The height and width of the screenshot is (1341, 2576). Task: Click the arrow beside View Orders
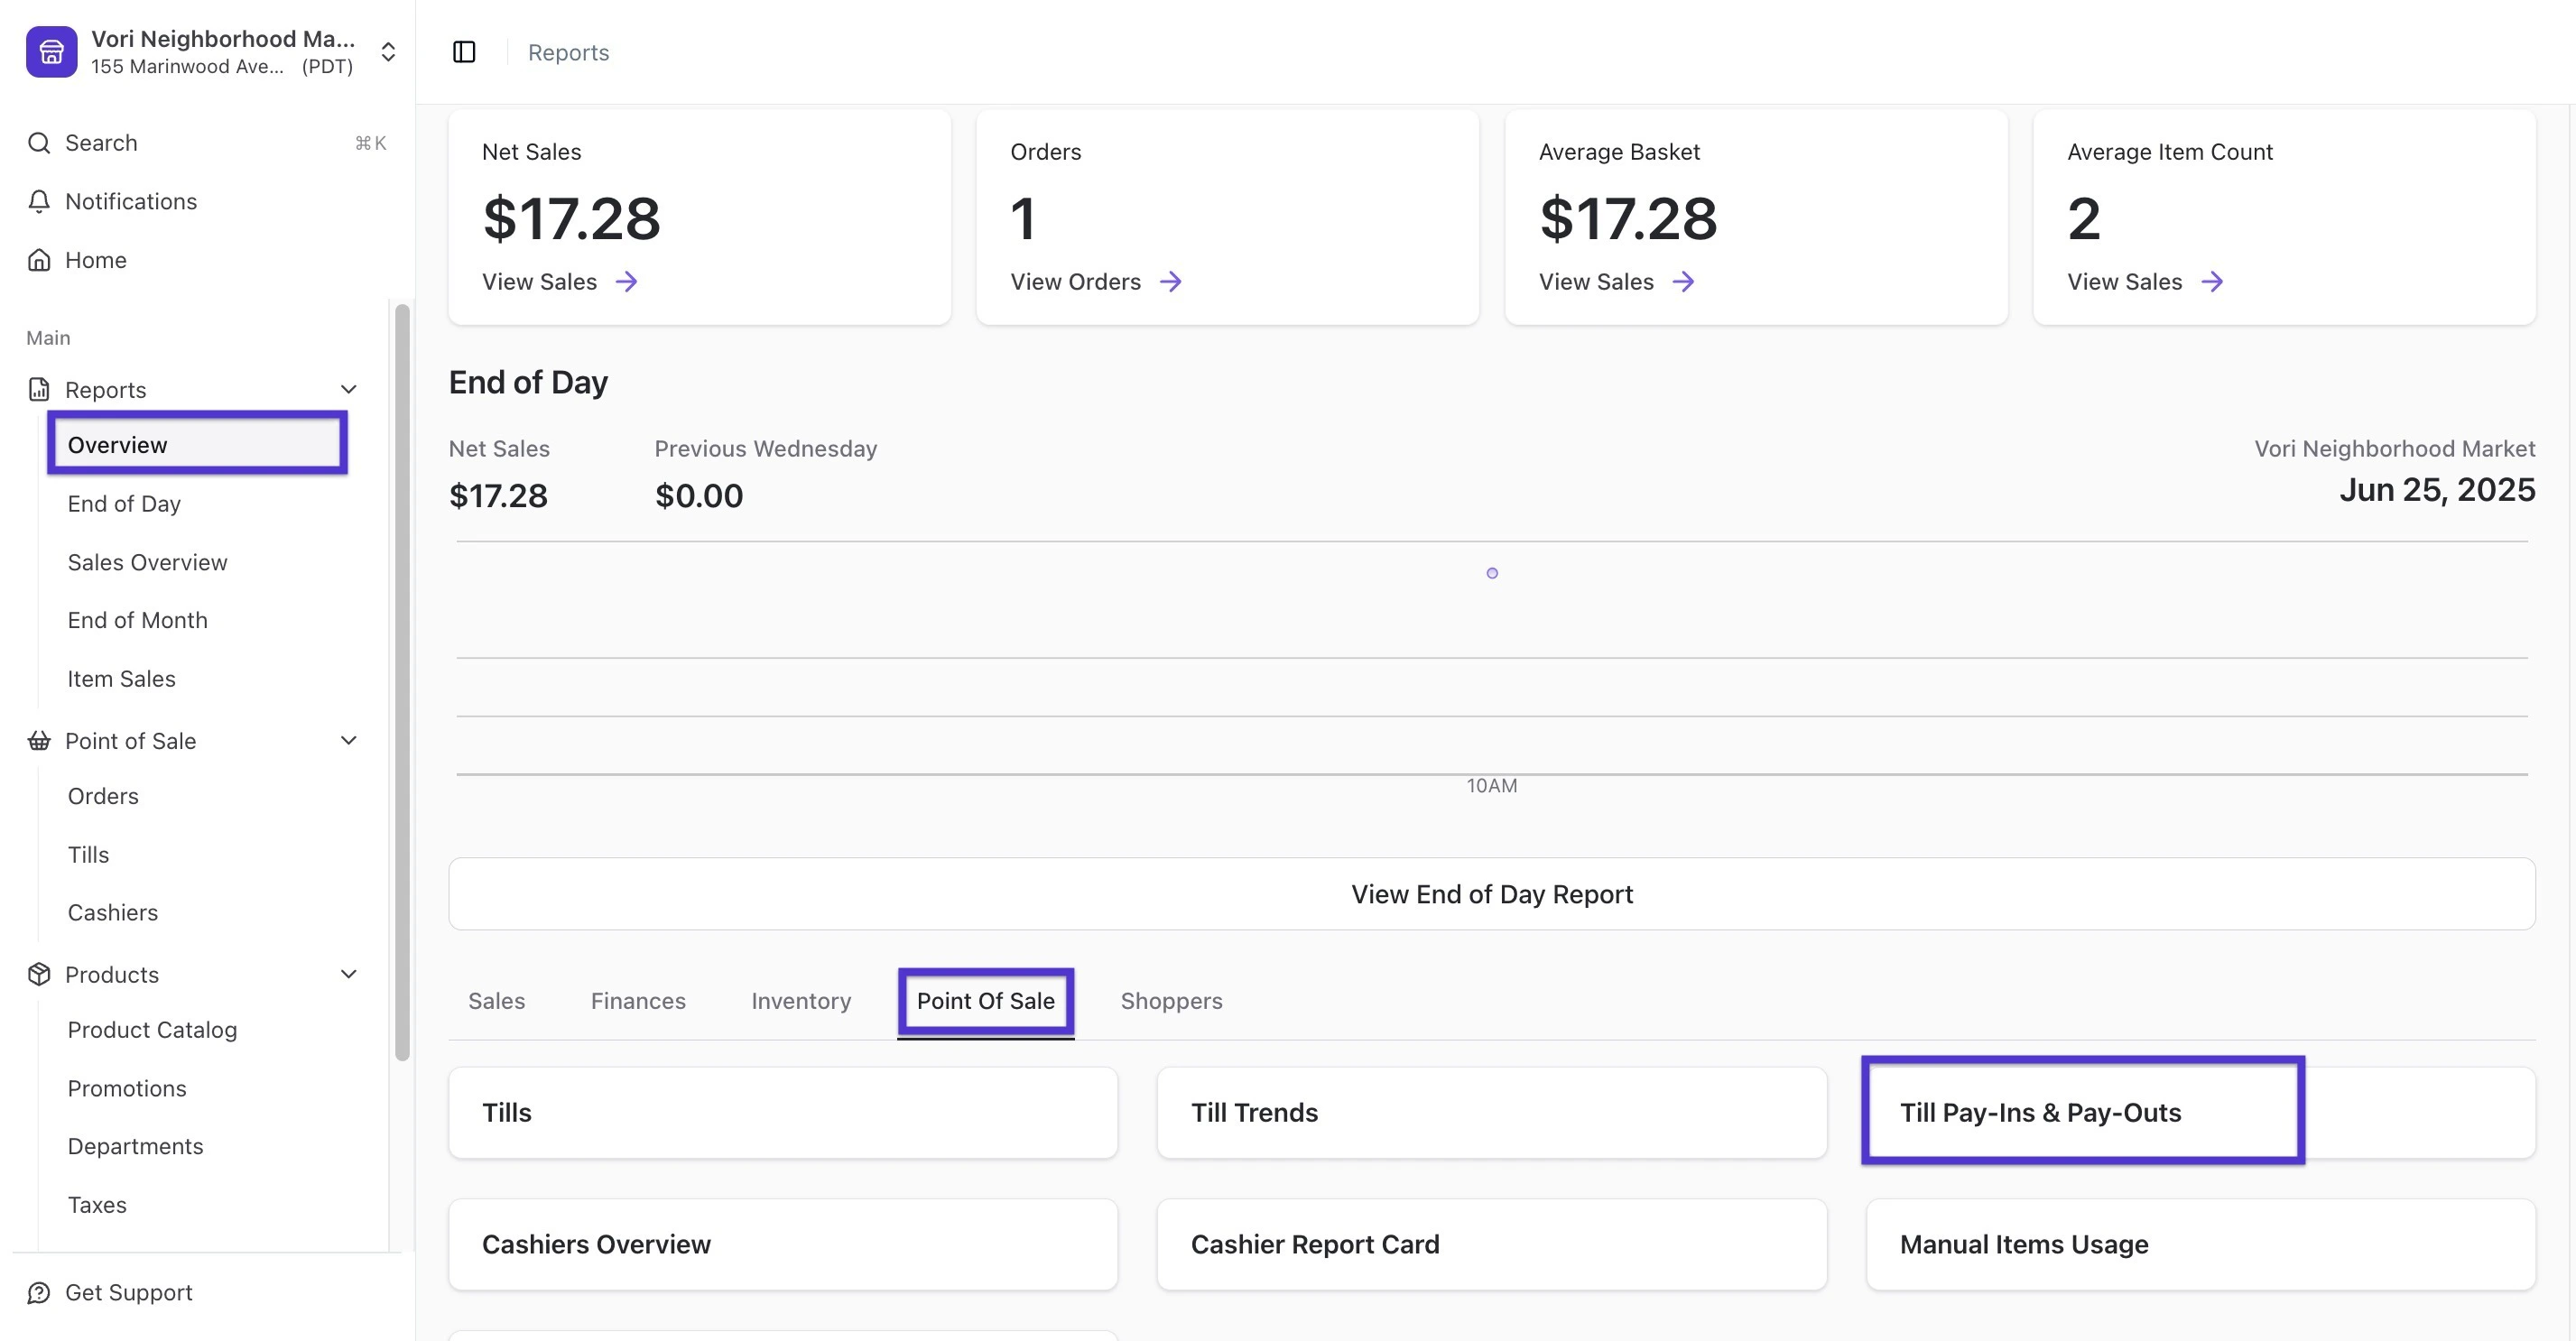point(1170,282)
